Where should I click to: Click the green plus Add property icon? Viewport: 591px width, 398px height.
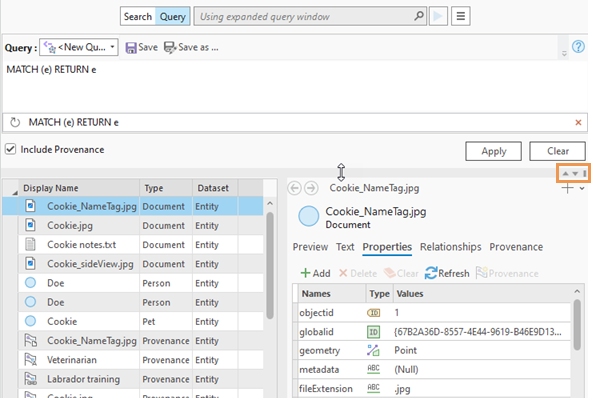(305, 273)
